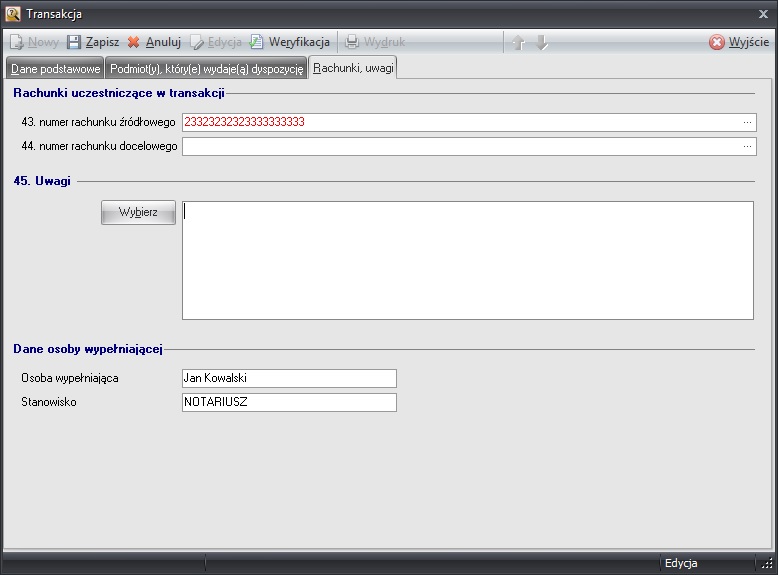Click the numer rachunku docelowego field

click(460, 147)
